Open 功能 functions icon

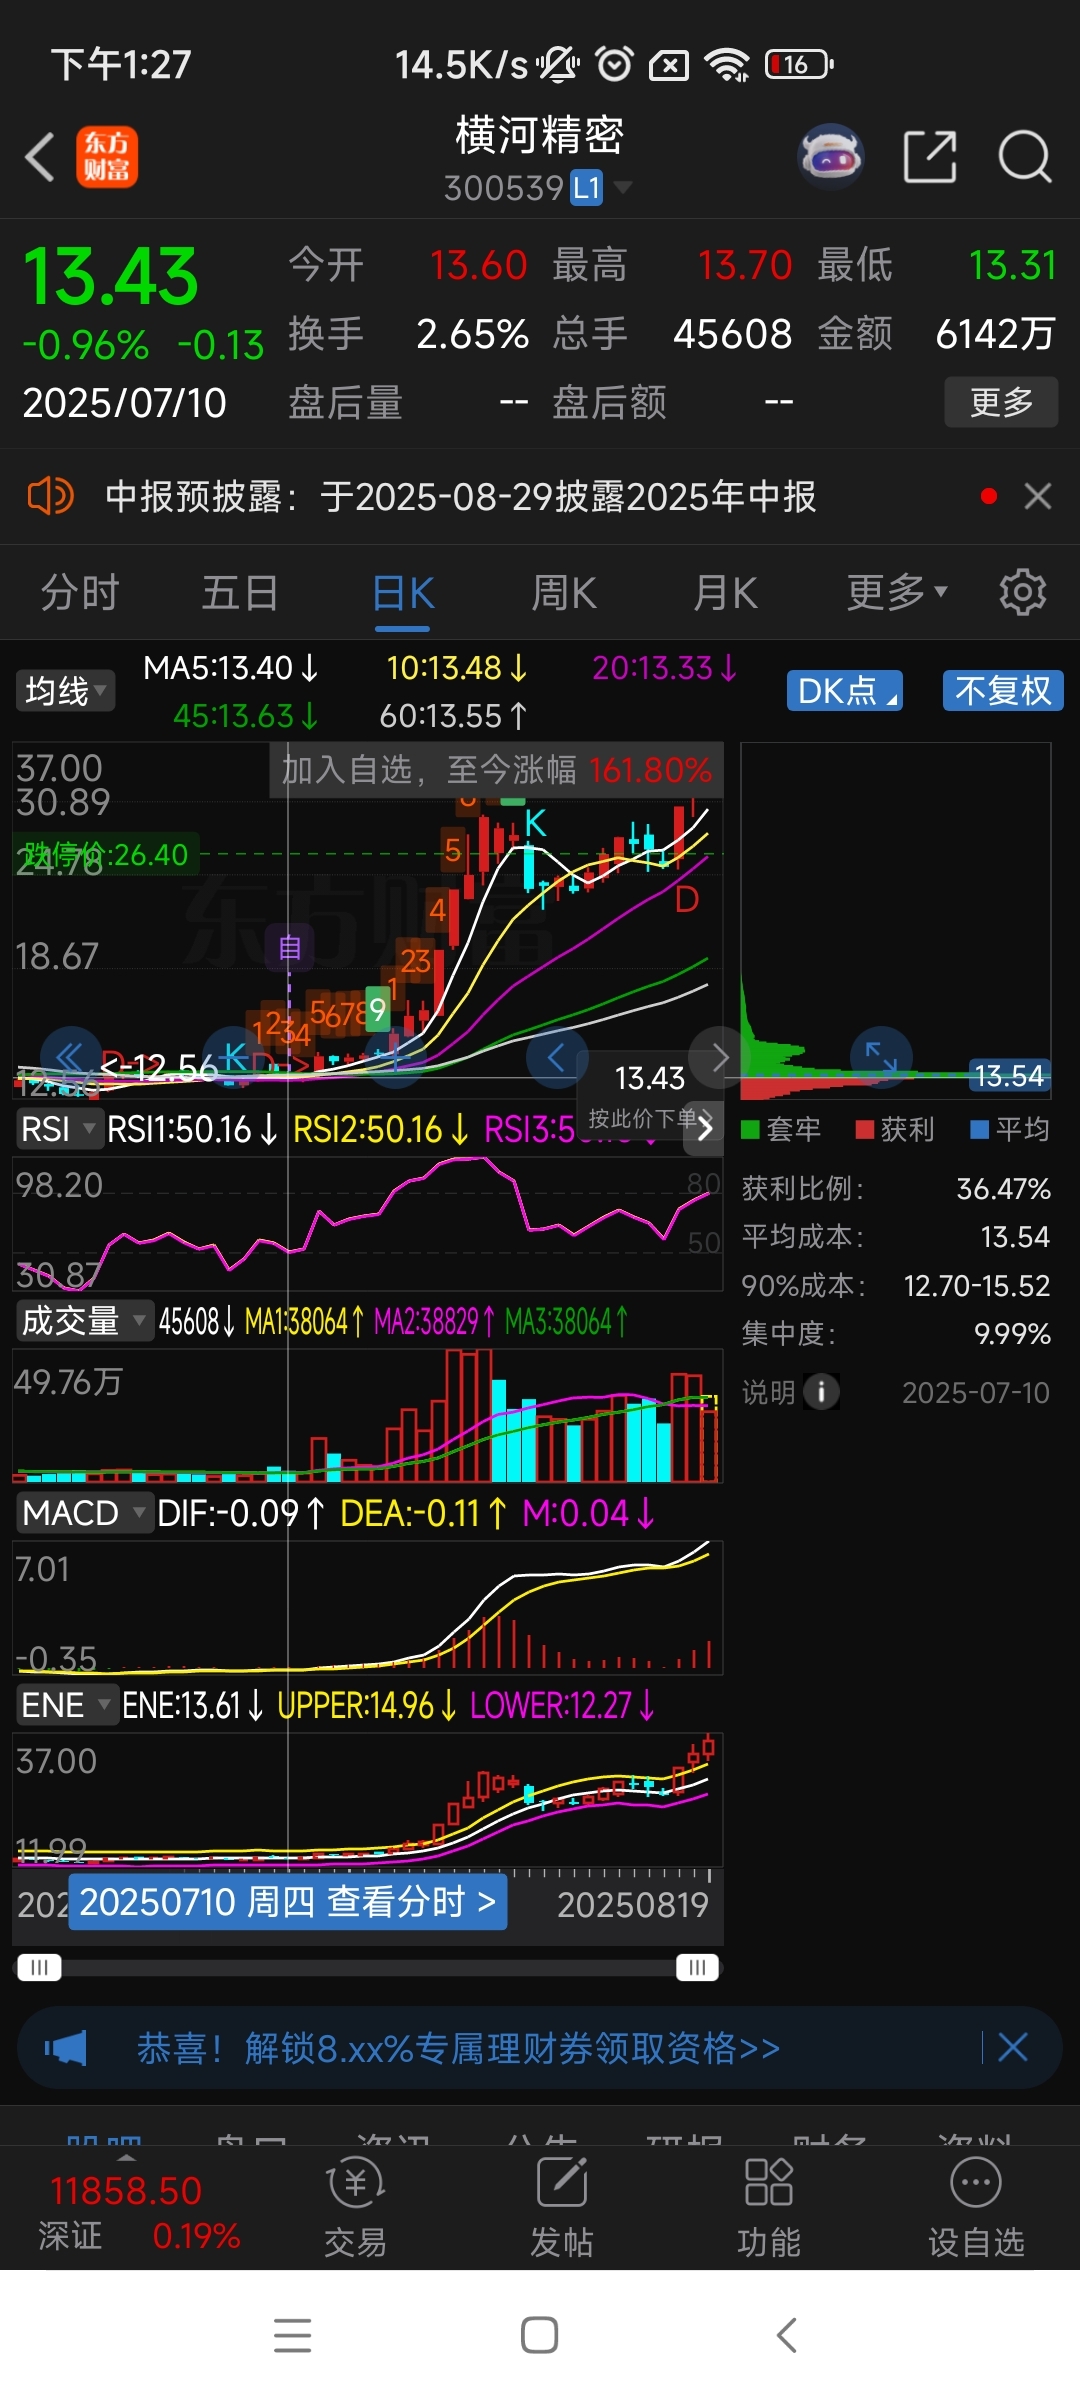click(769, 2207)
